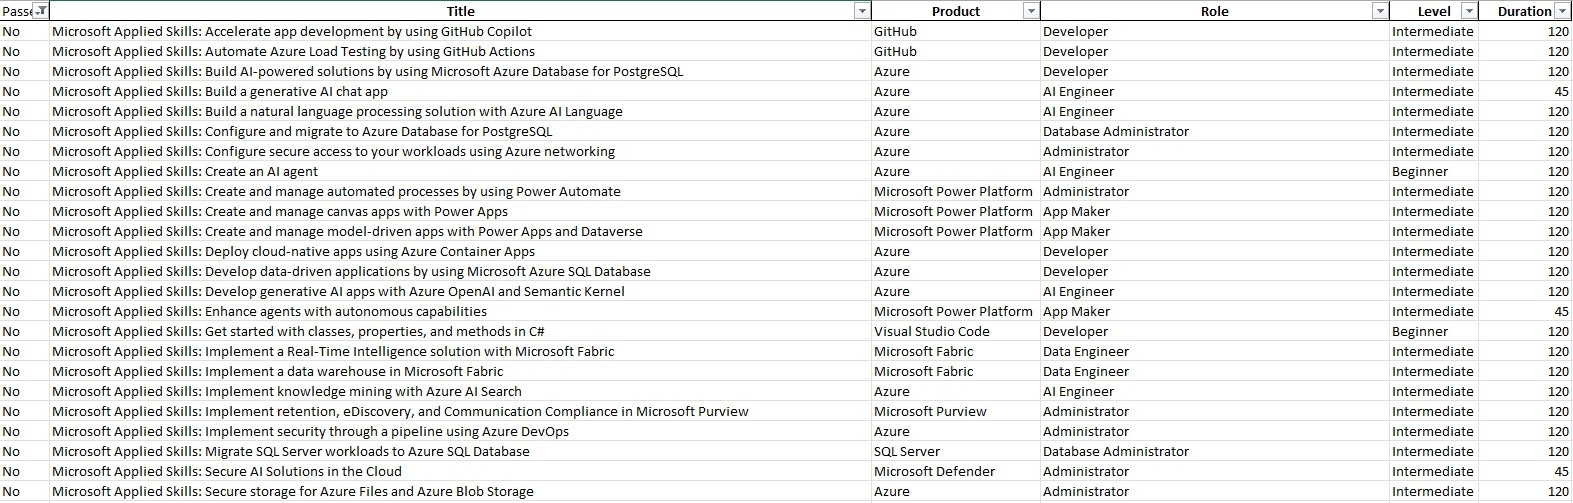This screenshot has width=1573, height=503.
Task: Open the Duration column filter dropdown
Action: pyautogui.click(x=1562, y=11)
